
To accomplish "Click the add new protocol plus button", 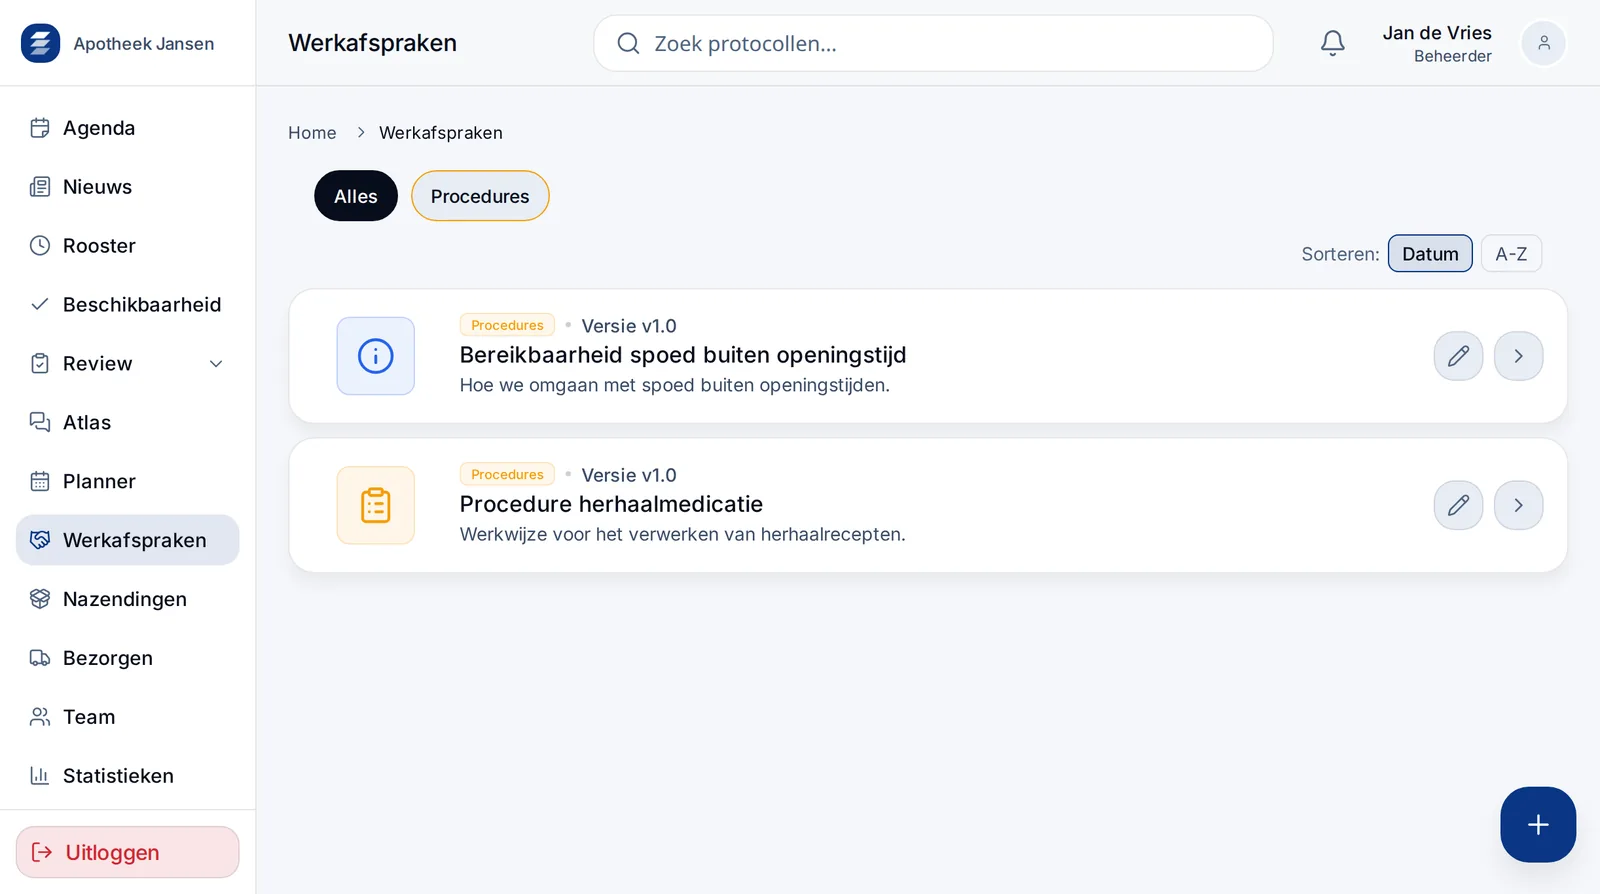I will [1538, 825].
